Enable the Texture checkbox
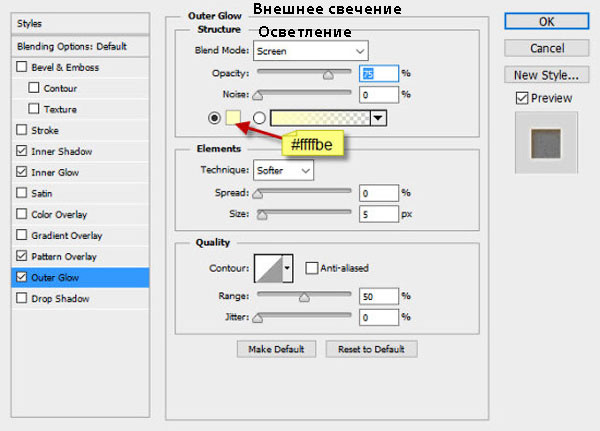This screenshot has height=431, width=600. pyautogui.click(x=34, y=109)
